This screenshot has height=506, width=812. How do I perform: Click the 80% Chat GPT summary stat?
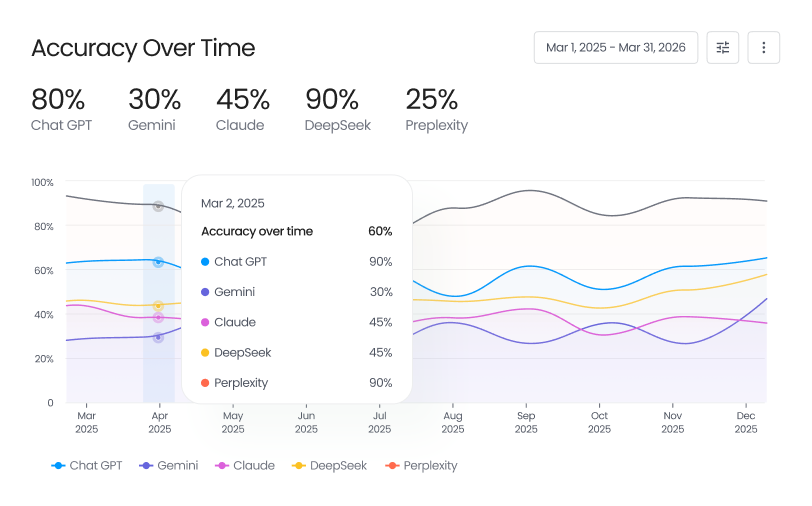pyautogui.click(x=61, y=110)
